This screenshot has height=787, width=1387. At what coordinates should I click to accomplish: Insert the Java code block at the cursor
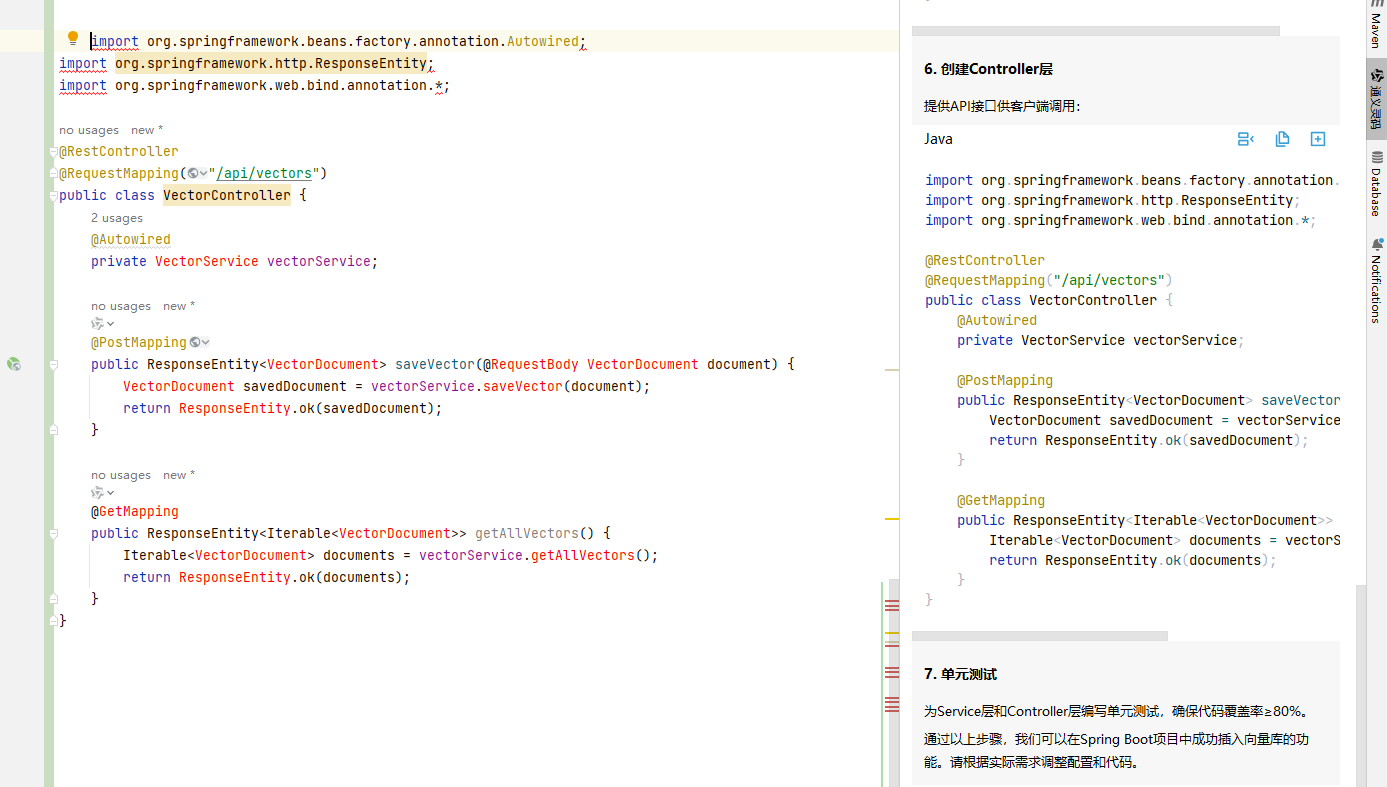pos(1245,139)
